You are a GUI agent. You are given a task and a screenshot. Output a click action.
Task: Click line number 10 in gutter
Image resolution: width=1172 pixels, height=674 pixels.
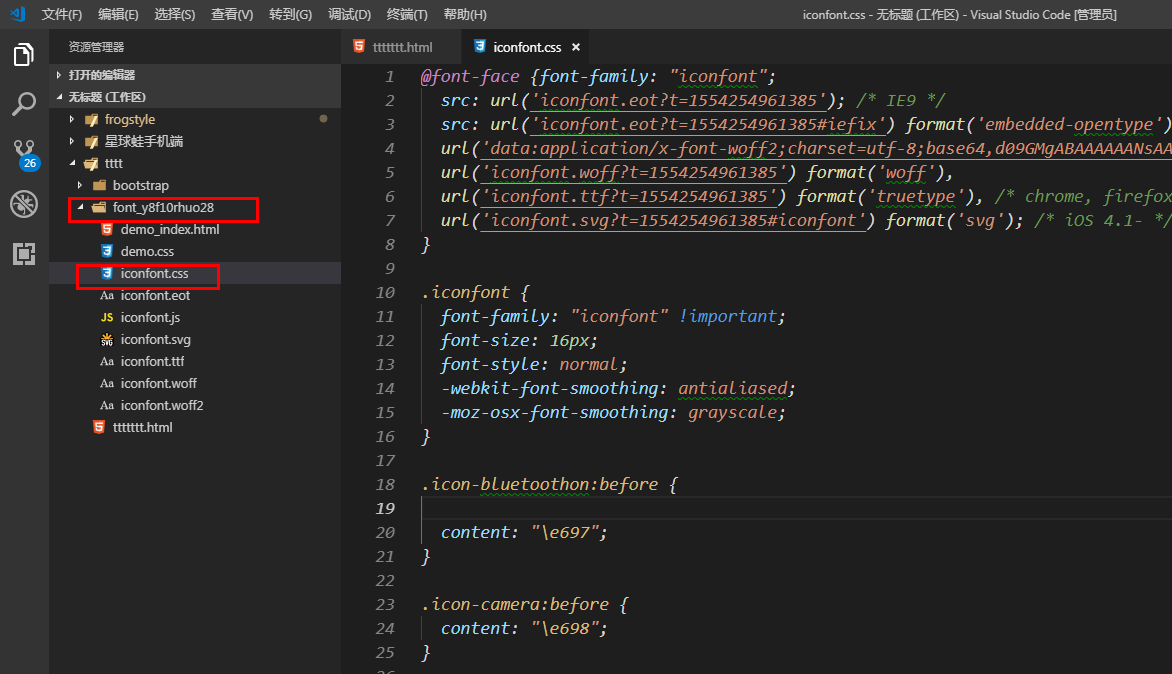pyautogui.click(x=386, y=293)
